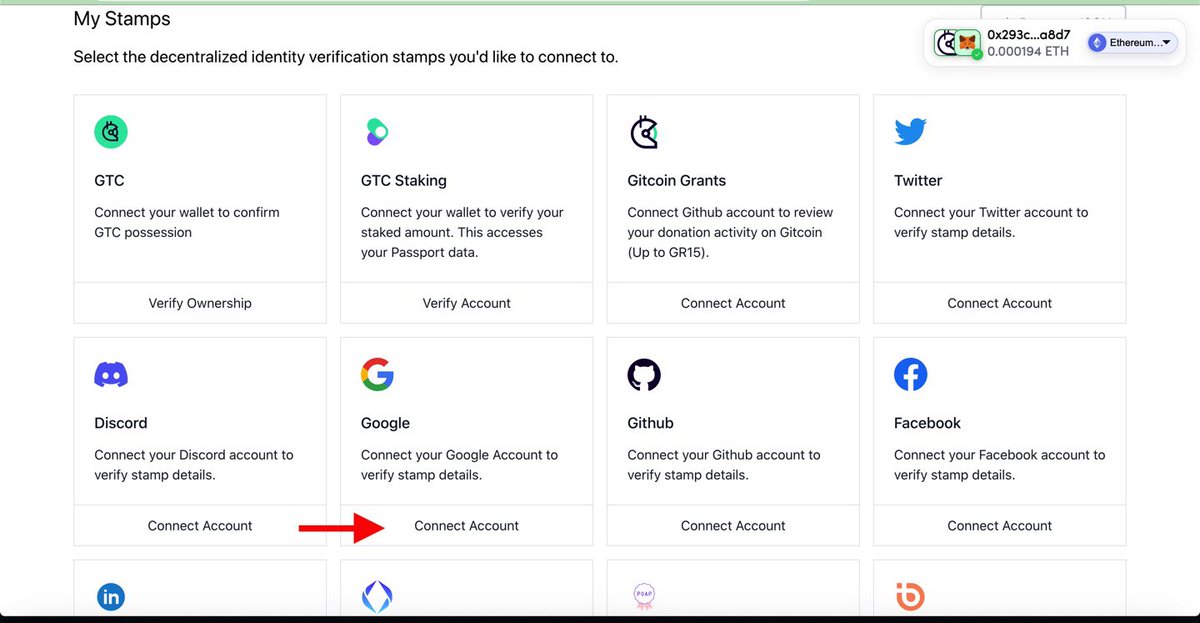This screenshot has height=623, width=1200.
Task: Click the GTC Staking card title
Action: pyautogui.click(x=404, y=181)
